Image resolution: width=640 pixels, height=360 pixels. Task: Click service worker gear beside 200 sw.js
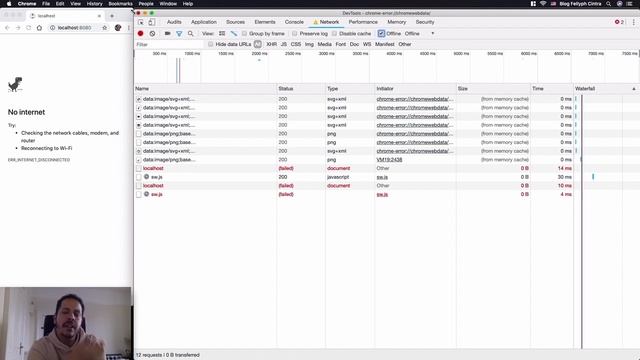(146, 177)
